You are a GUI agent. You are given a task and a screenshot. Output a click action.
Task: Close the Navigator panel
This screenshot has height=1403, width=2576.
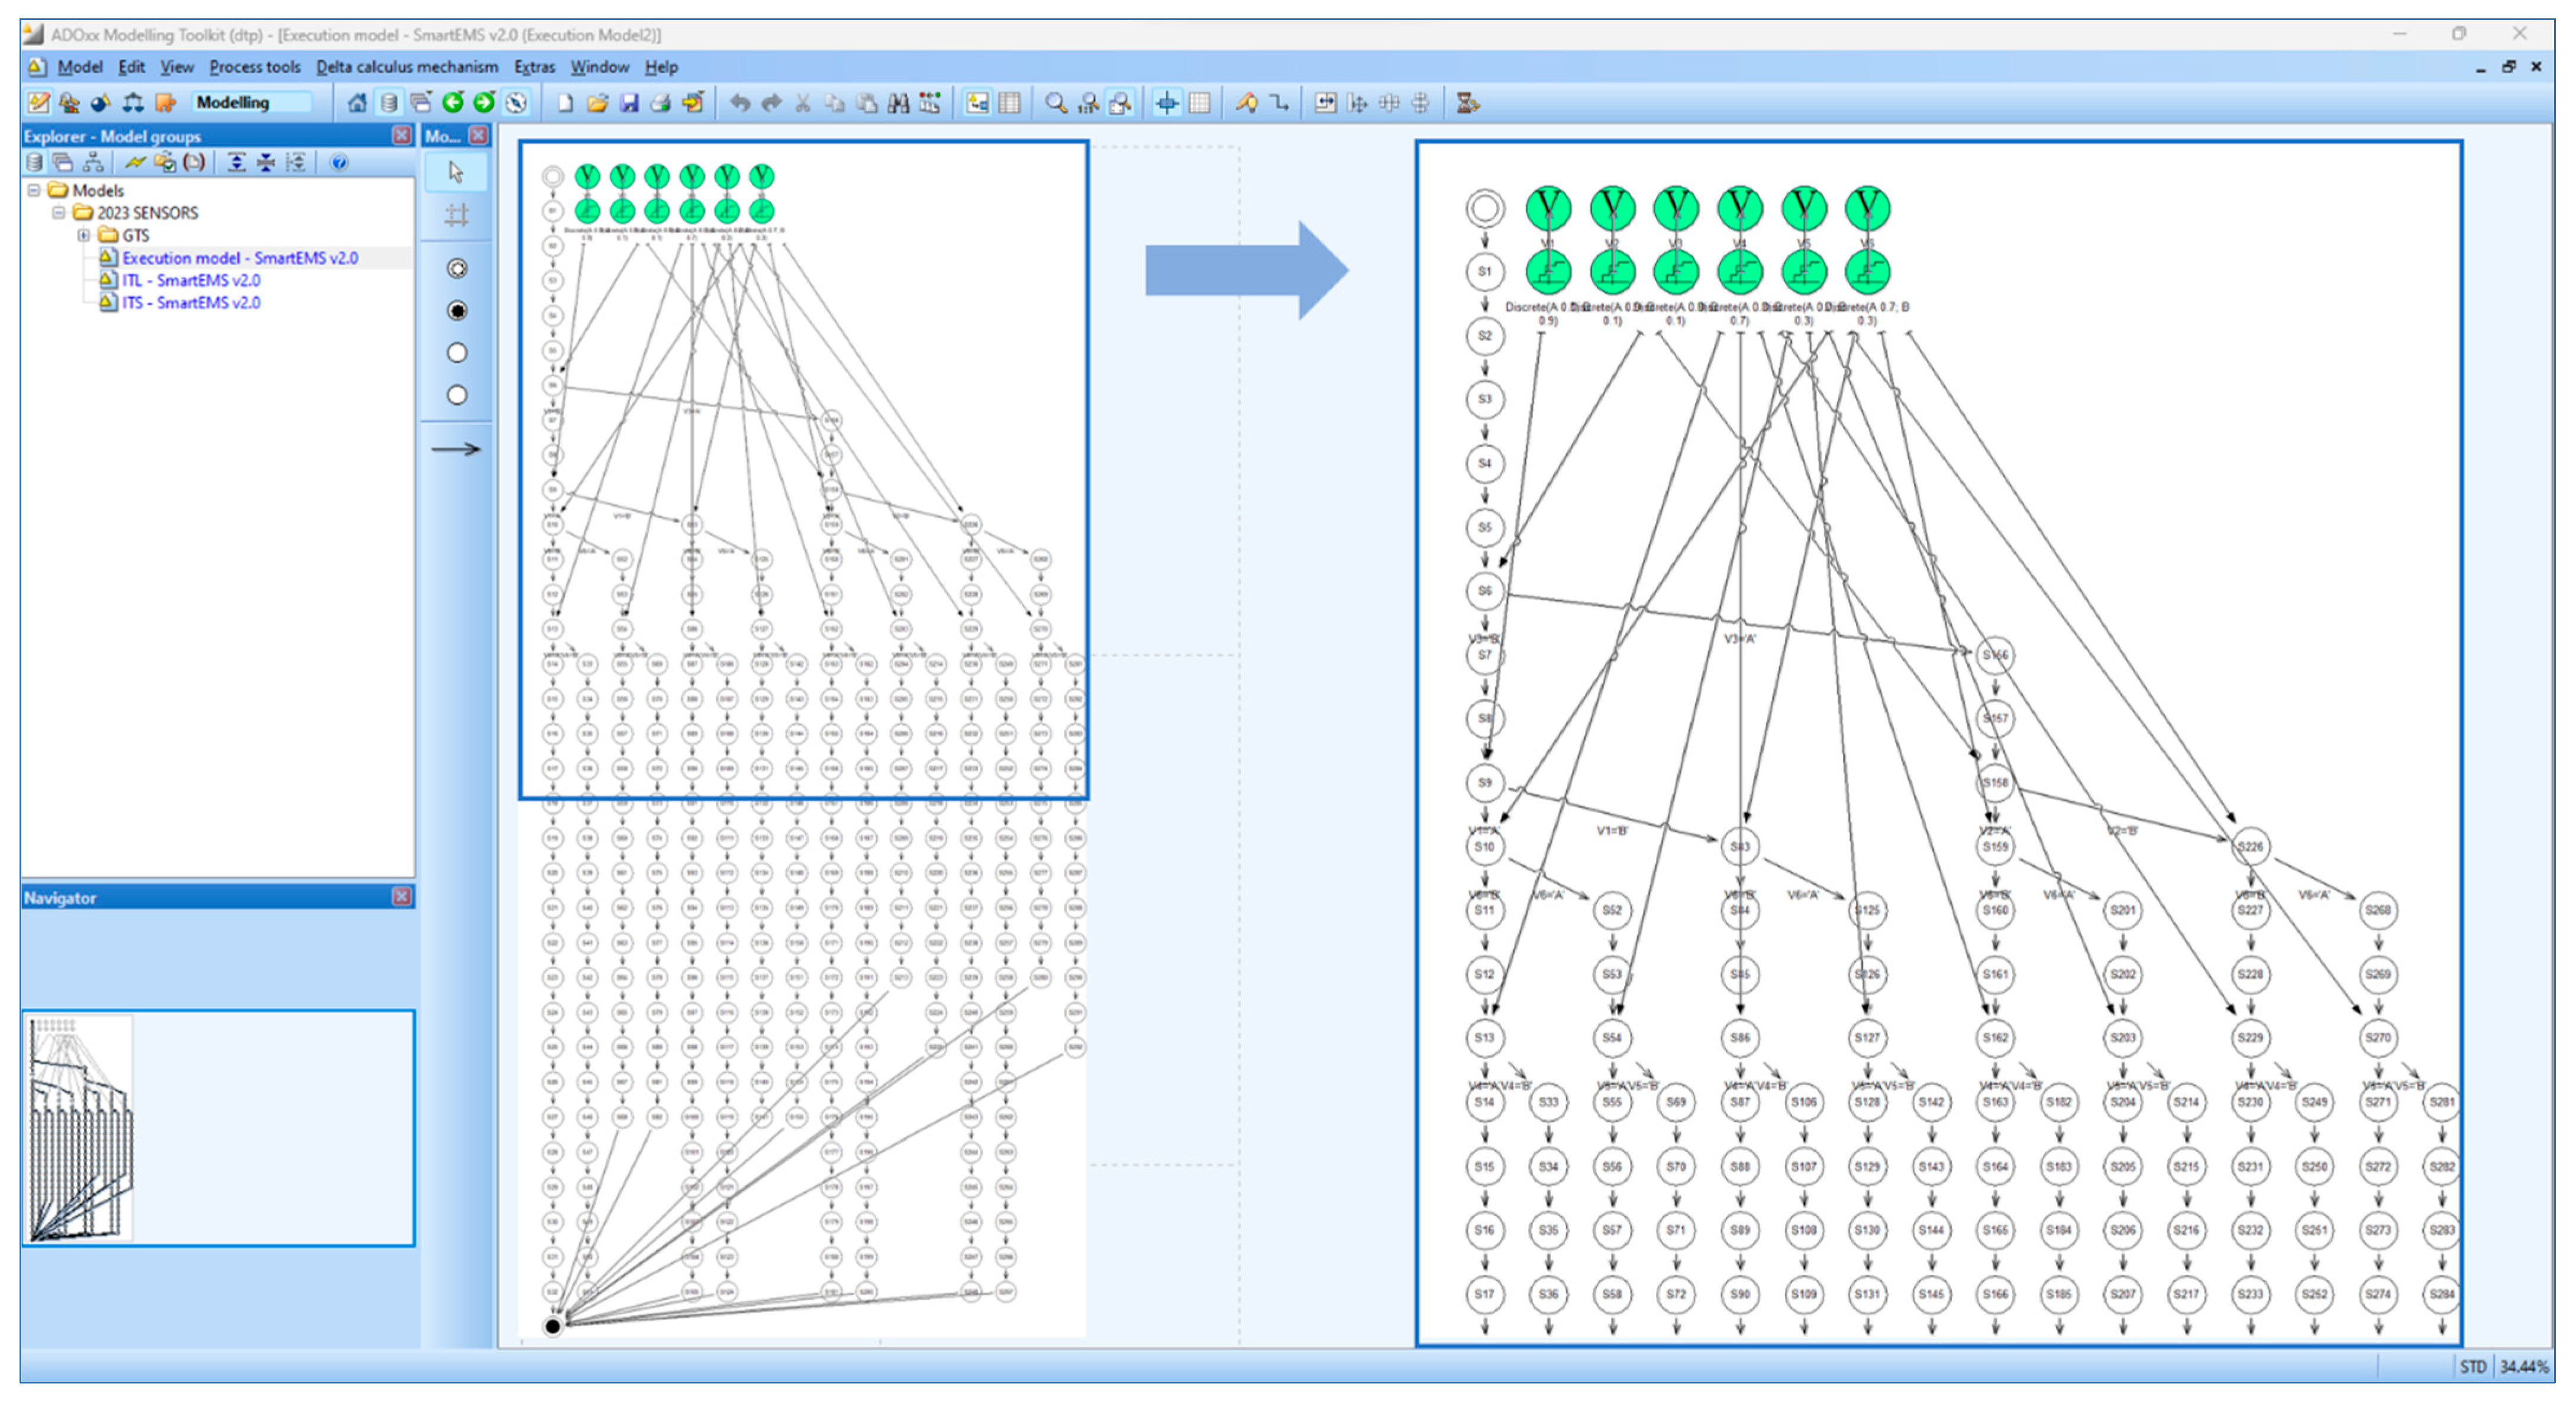[x=402, y=897]
